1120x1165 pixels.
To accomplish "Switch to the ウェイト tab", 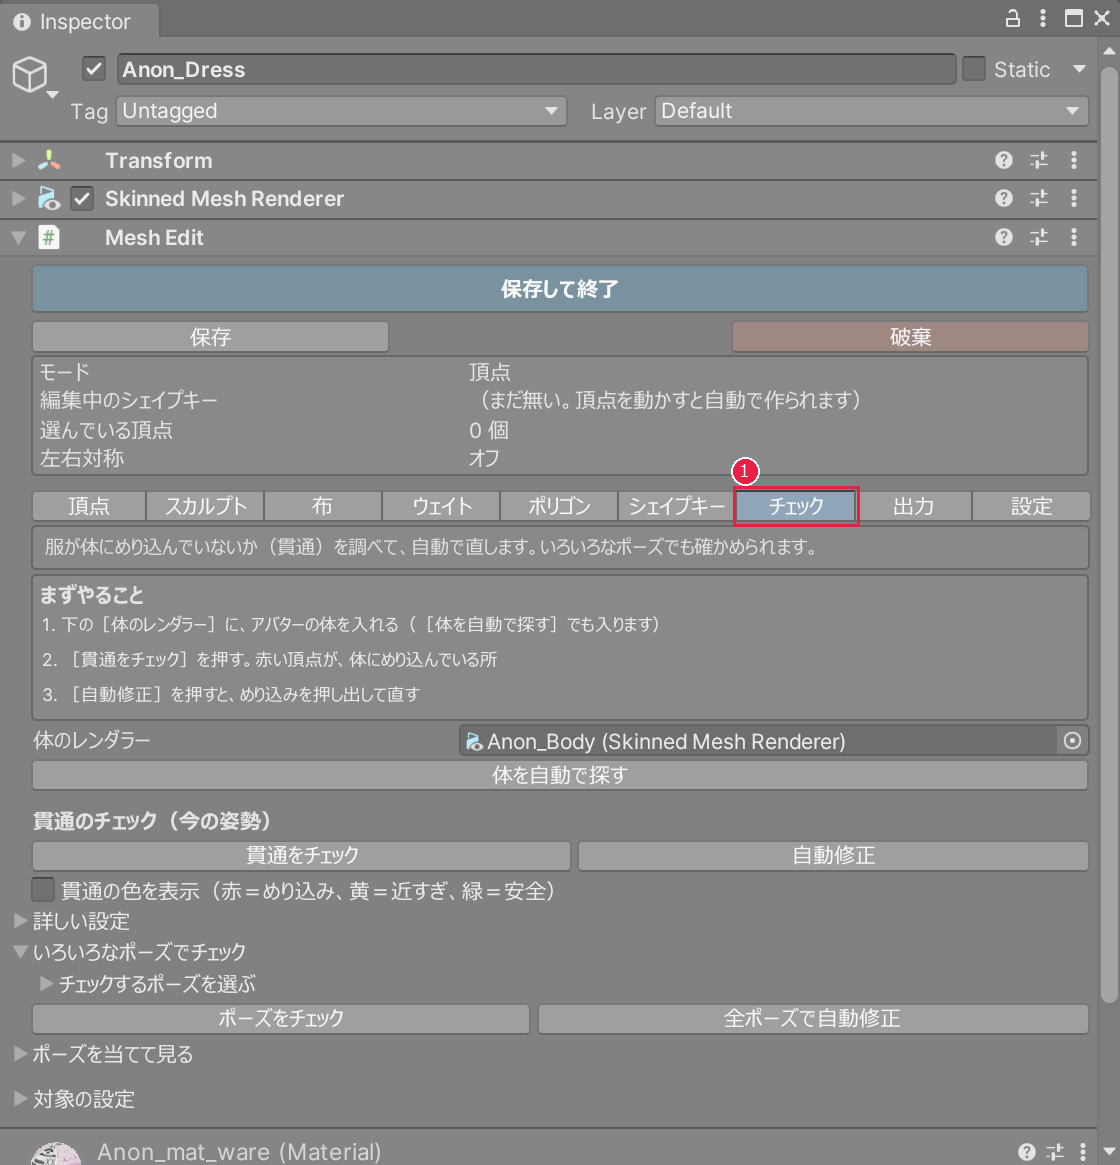I will coord(441,506).
